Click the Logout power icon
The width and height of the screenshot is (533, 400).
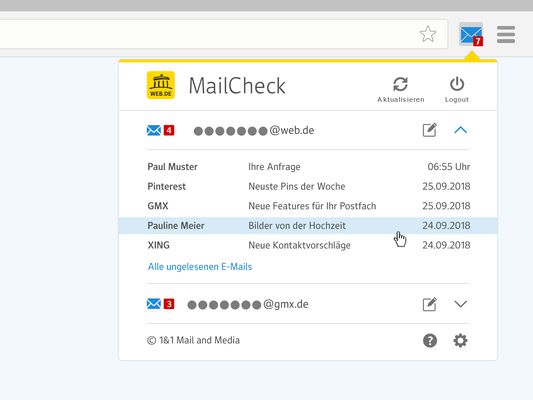[457, 84]
